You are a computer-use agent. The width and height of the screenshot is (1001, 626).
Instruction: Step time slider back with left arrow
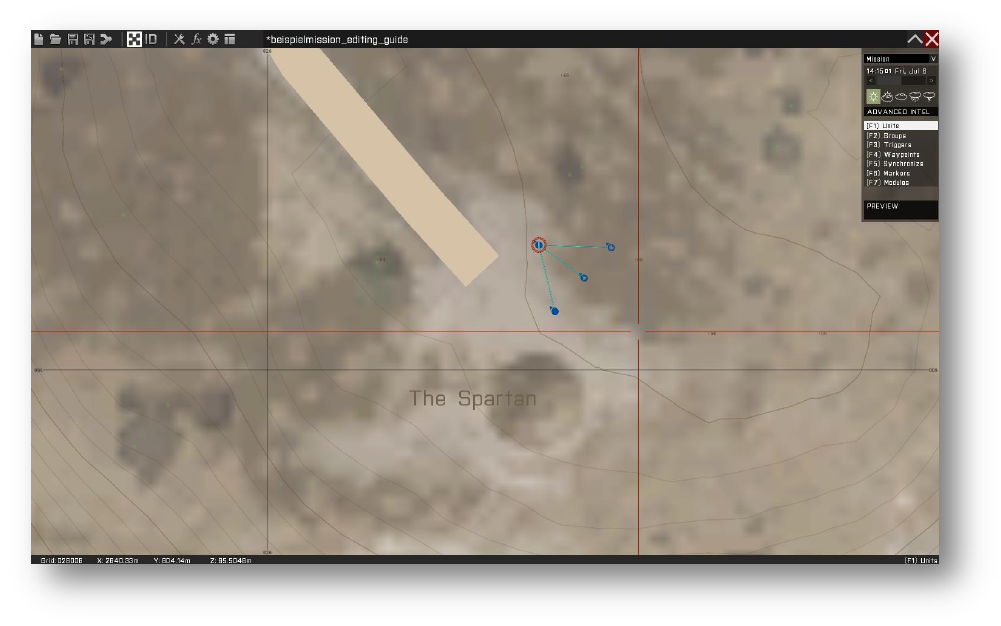(x=871, y=81)
